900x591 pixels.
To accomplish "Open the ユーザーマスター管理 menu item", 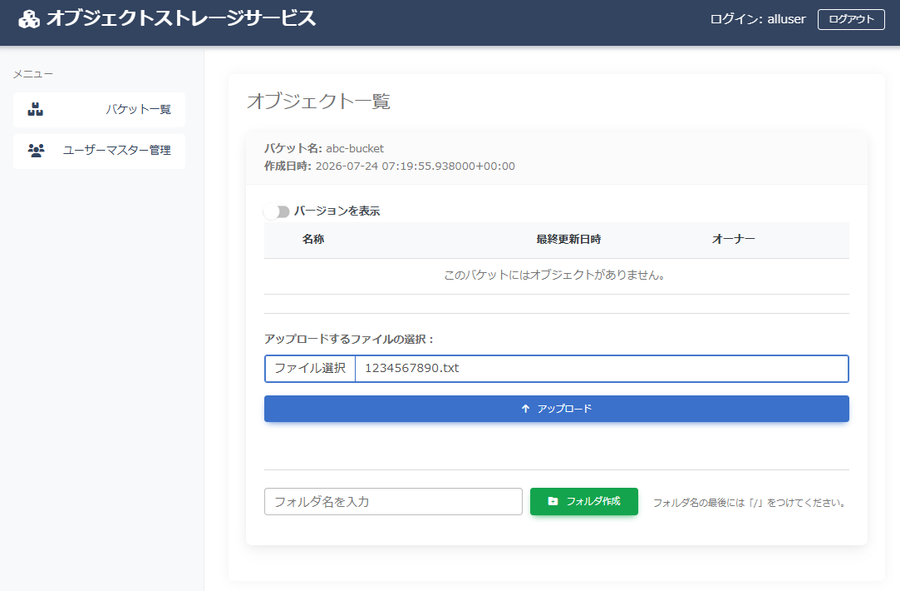I will [99, 151].
